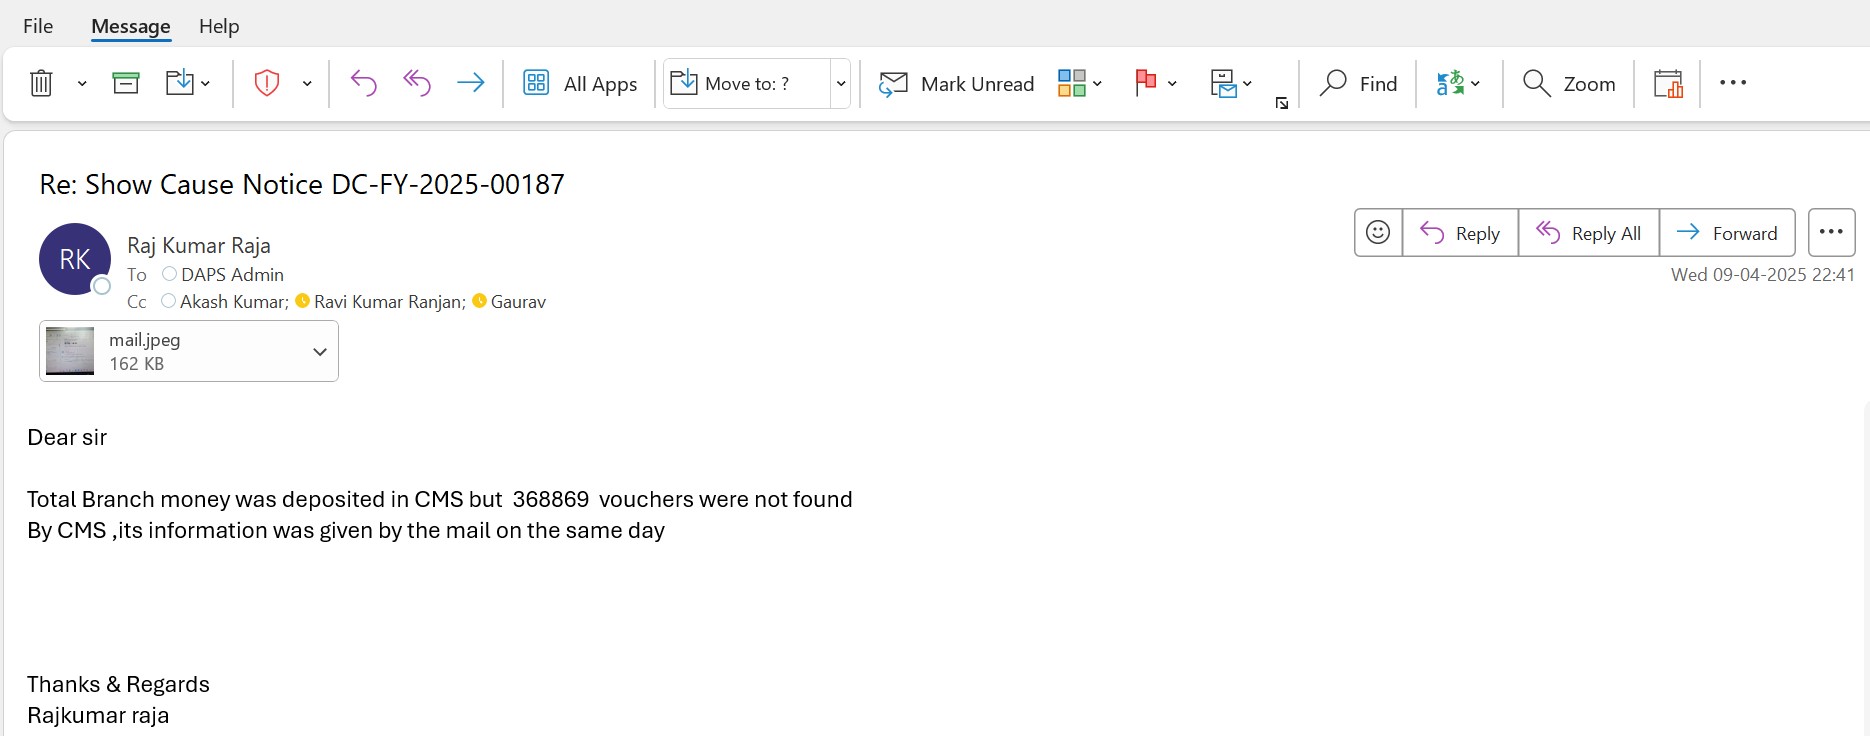Click the Follow Up flag icon
Viewport: 1870px width, 736px height.
tap(1146, 83)
